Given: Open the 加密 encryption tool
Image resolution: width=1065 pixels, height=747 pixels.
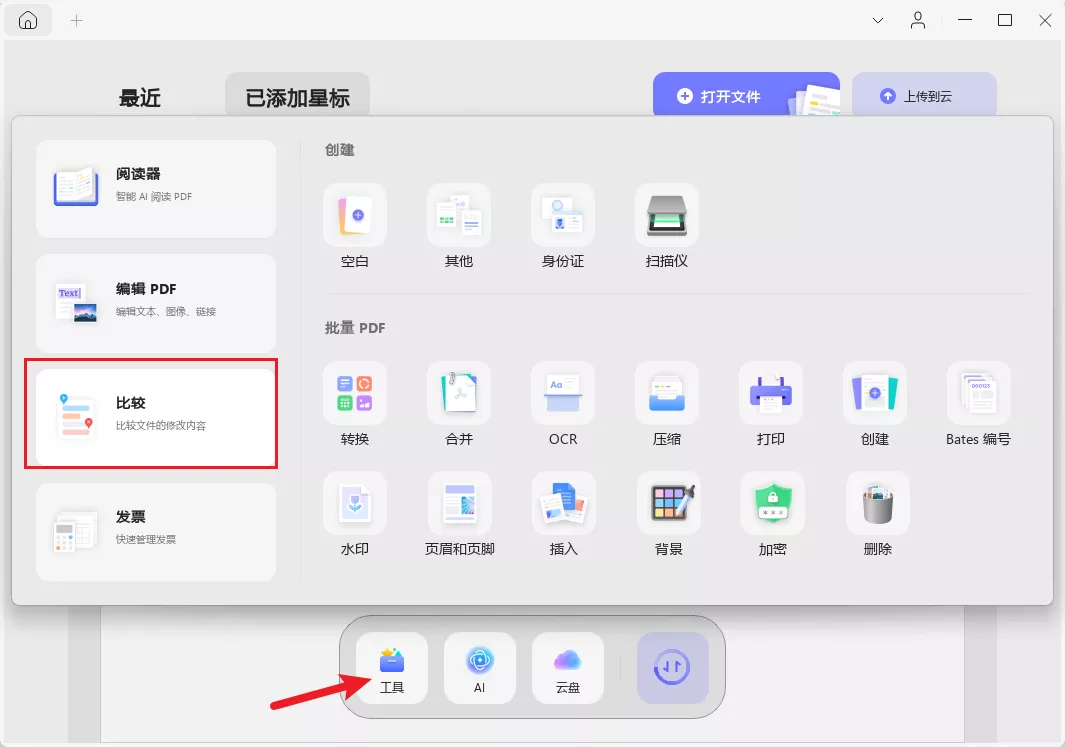Looking at the screenshot, I should pyautogui.click(x=771, y=513).
